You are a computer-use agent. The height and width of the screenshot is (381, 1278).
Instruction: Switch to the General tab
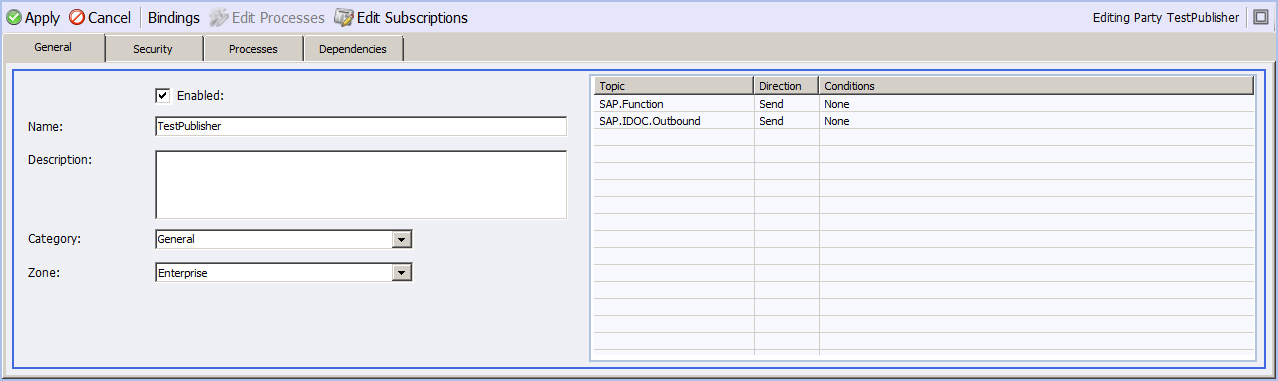[53, 48]
